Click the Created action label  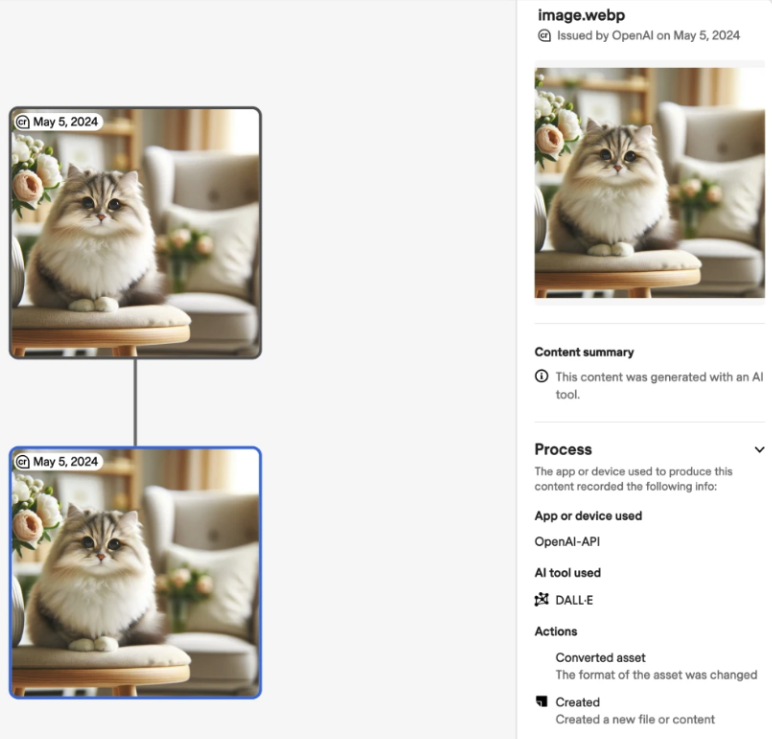click(578, 702)
